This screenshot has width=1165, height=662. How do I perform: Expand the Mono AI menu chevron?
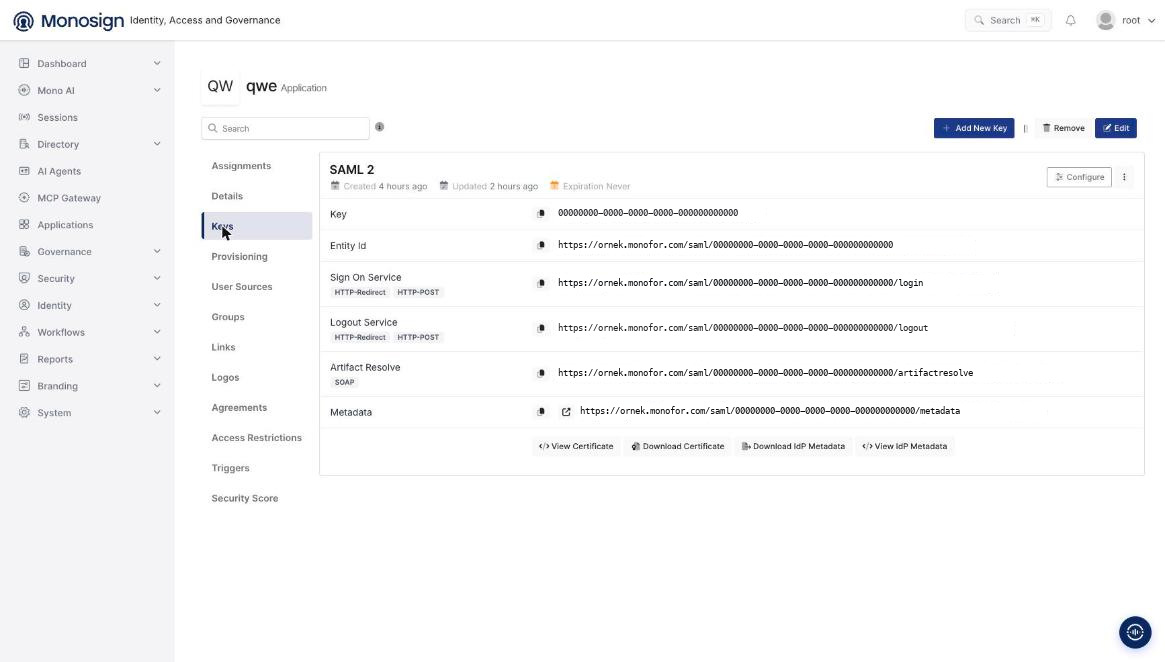157,91
